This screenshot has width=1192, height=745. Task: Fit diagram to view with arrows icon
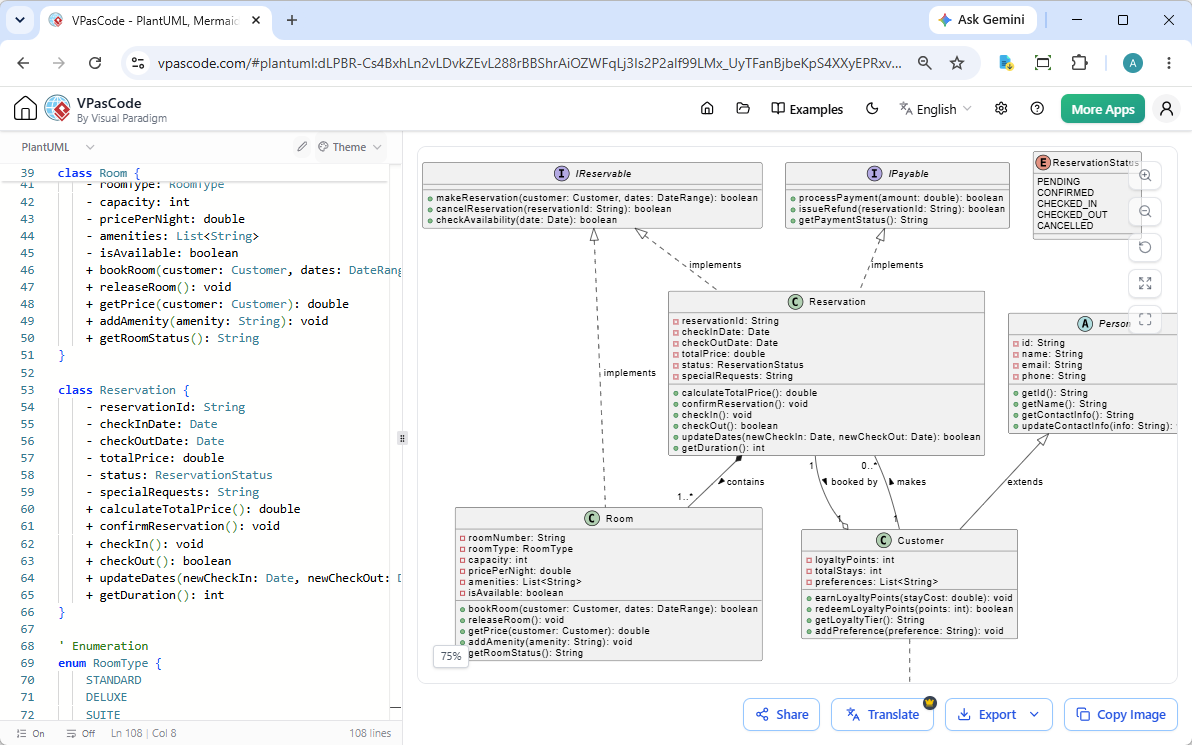tap(1145, 284)
